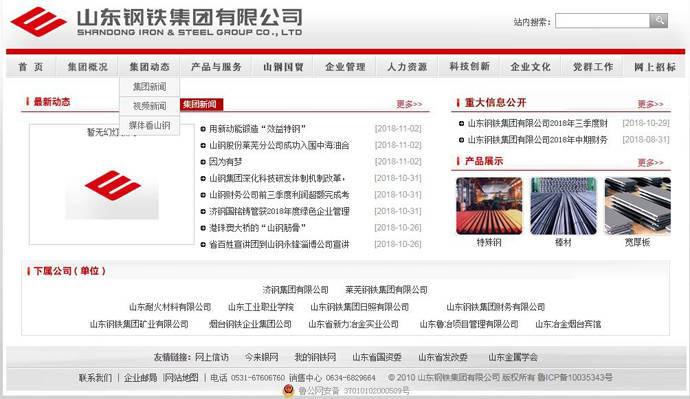690x399 pixels.
Task: Click the slideshow placeholder logo image
Action: (112, 190)
